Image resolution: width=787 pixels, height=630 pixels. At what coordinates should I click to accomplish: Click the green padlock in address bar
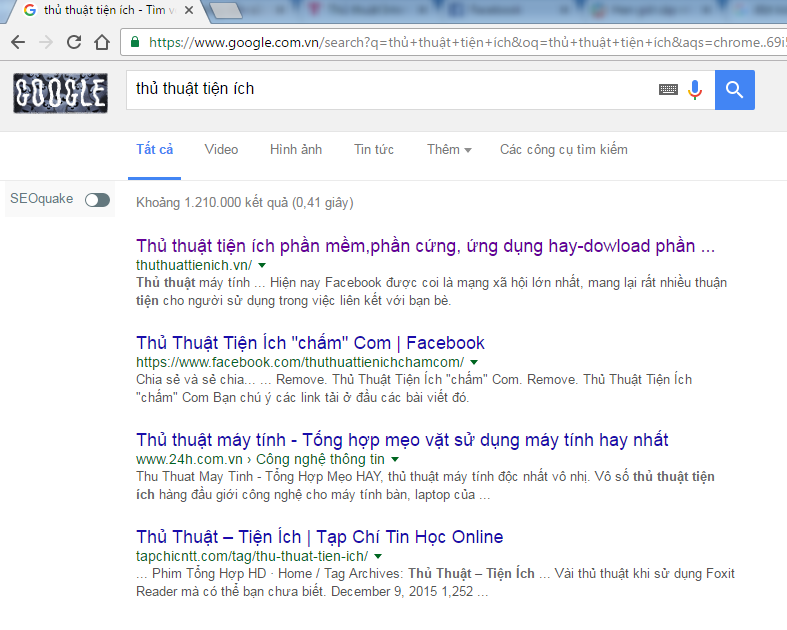135,43
